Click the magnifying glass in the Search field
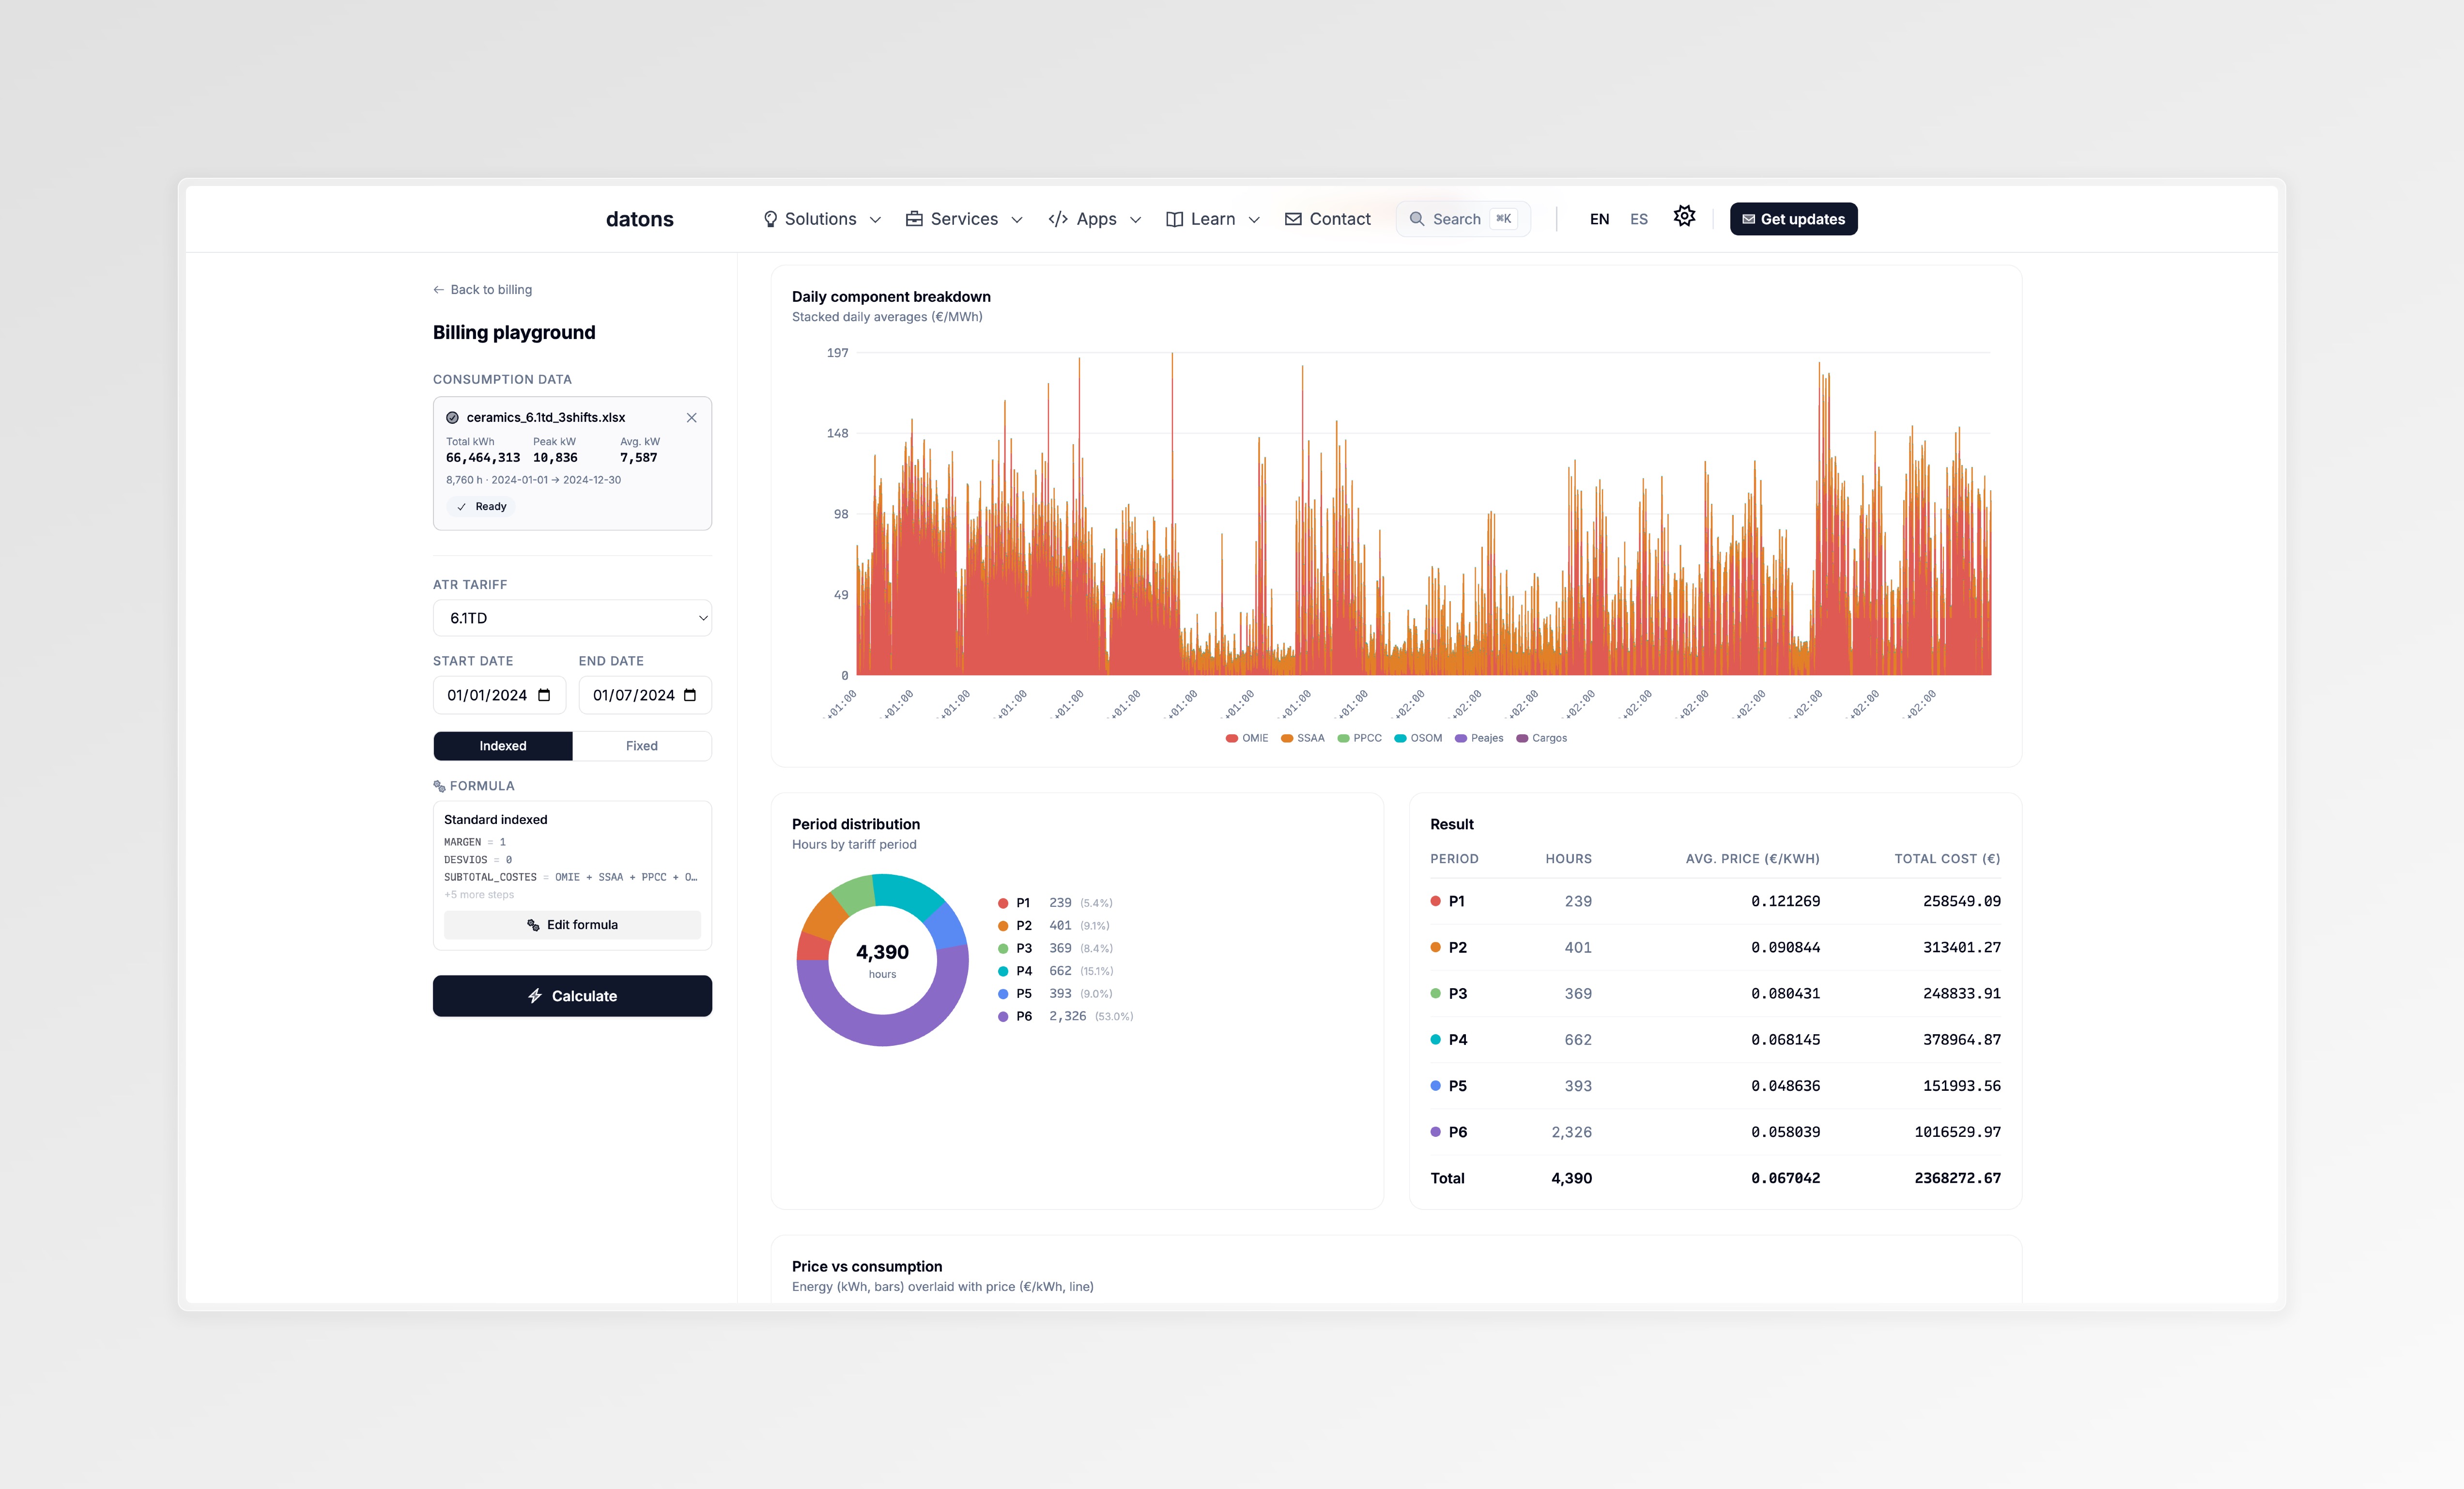This screenshot has height=1489, width=2464. [1417, 218]
